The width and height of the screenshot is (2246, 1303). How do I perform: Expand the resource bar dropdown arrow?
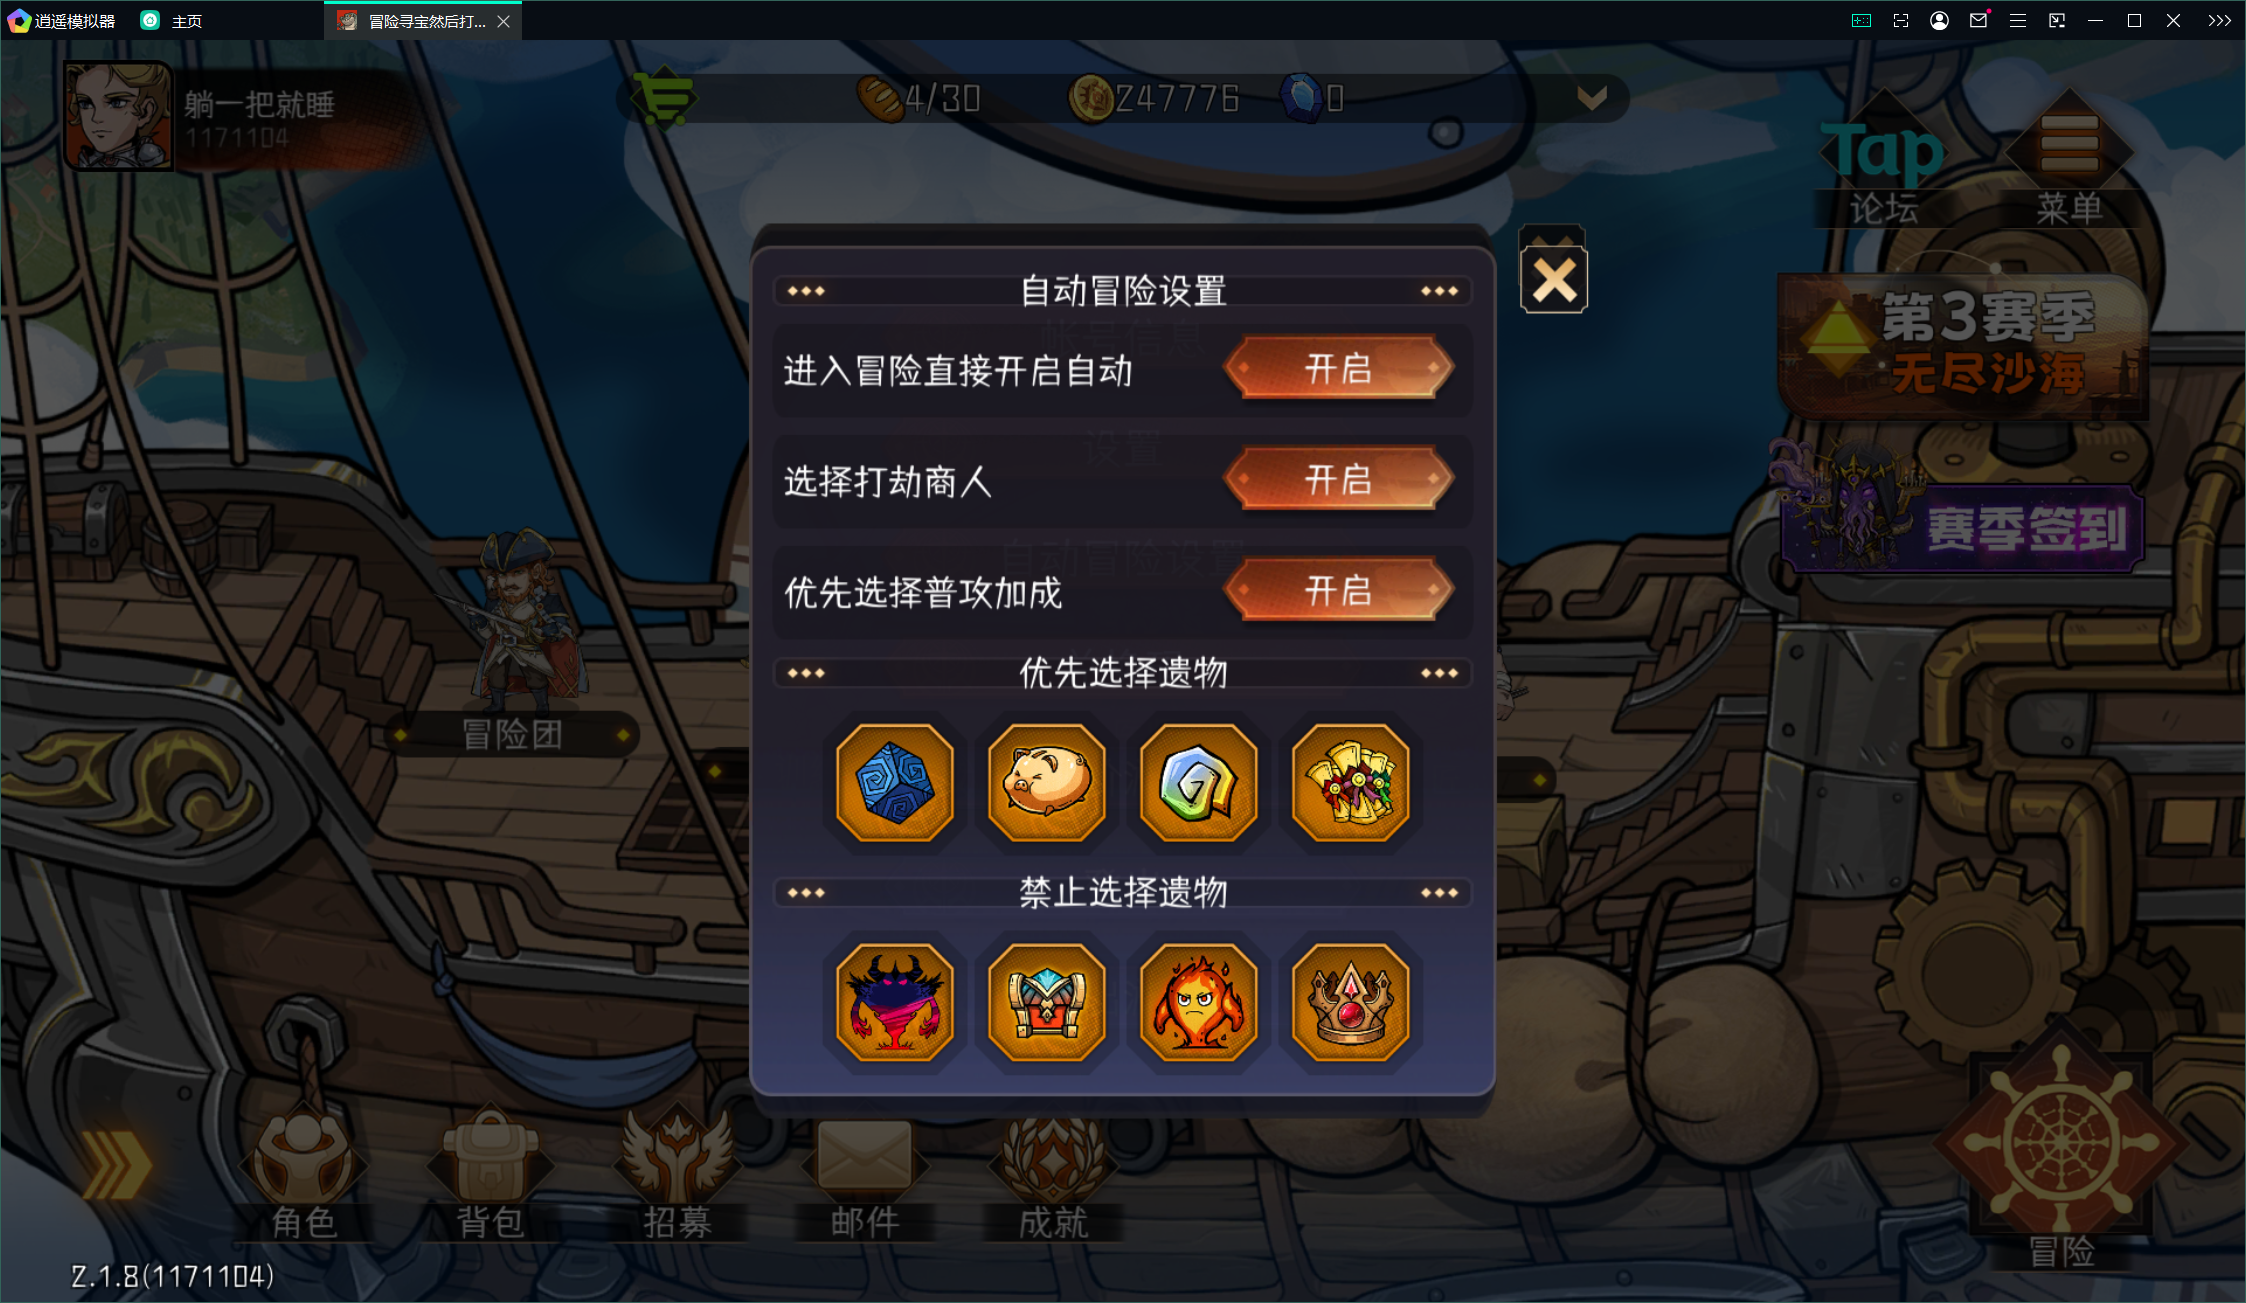1591,98
